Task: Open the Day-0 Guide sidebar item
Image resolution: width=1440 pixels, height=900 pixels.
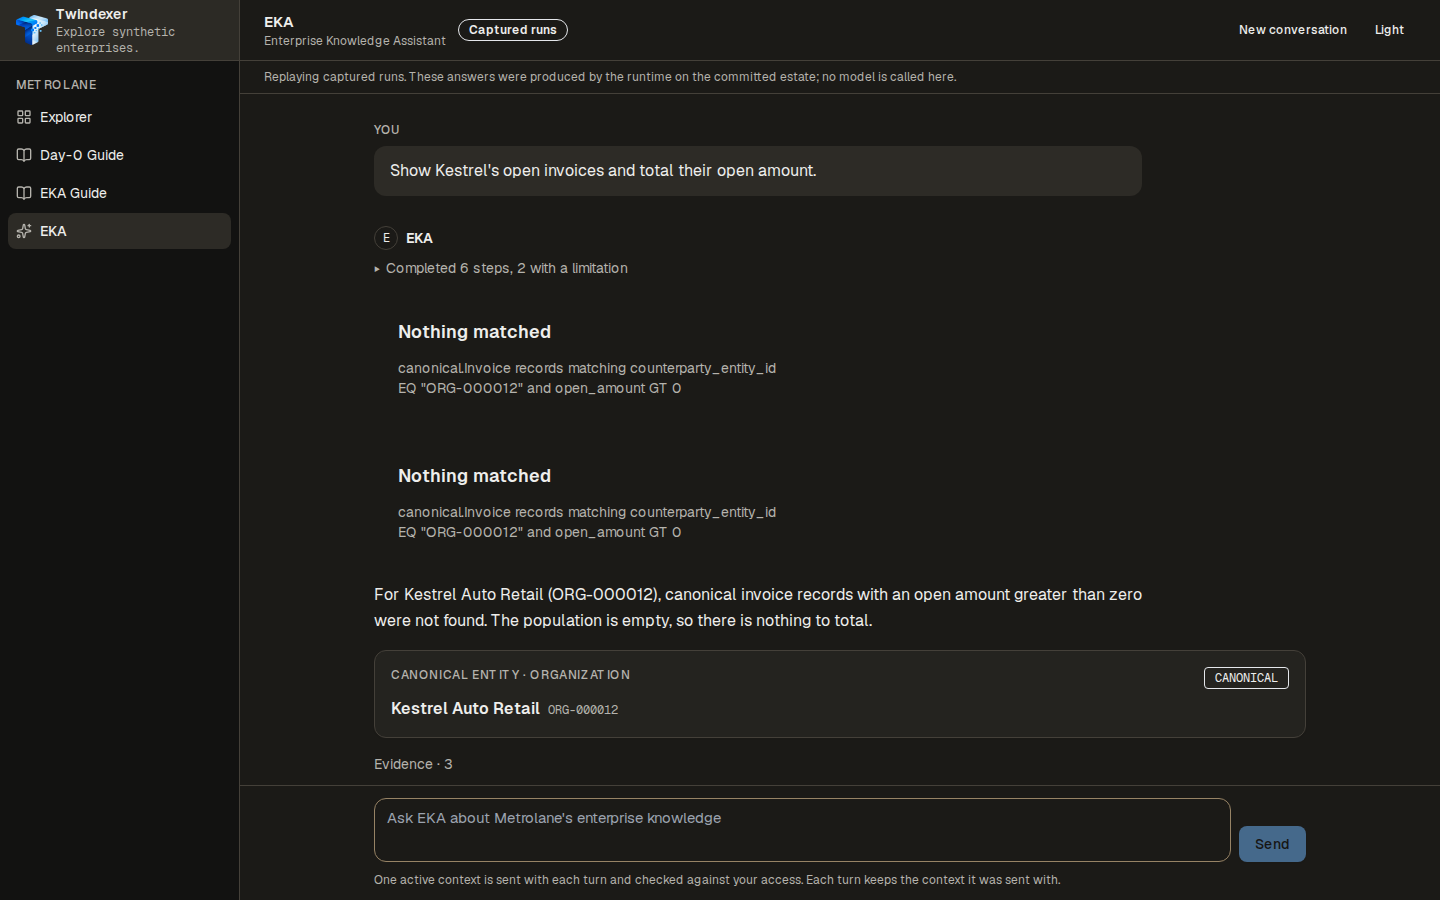Action: pyautogui.click(x=119, y=155)
